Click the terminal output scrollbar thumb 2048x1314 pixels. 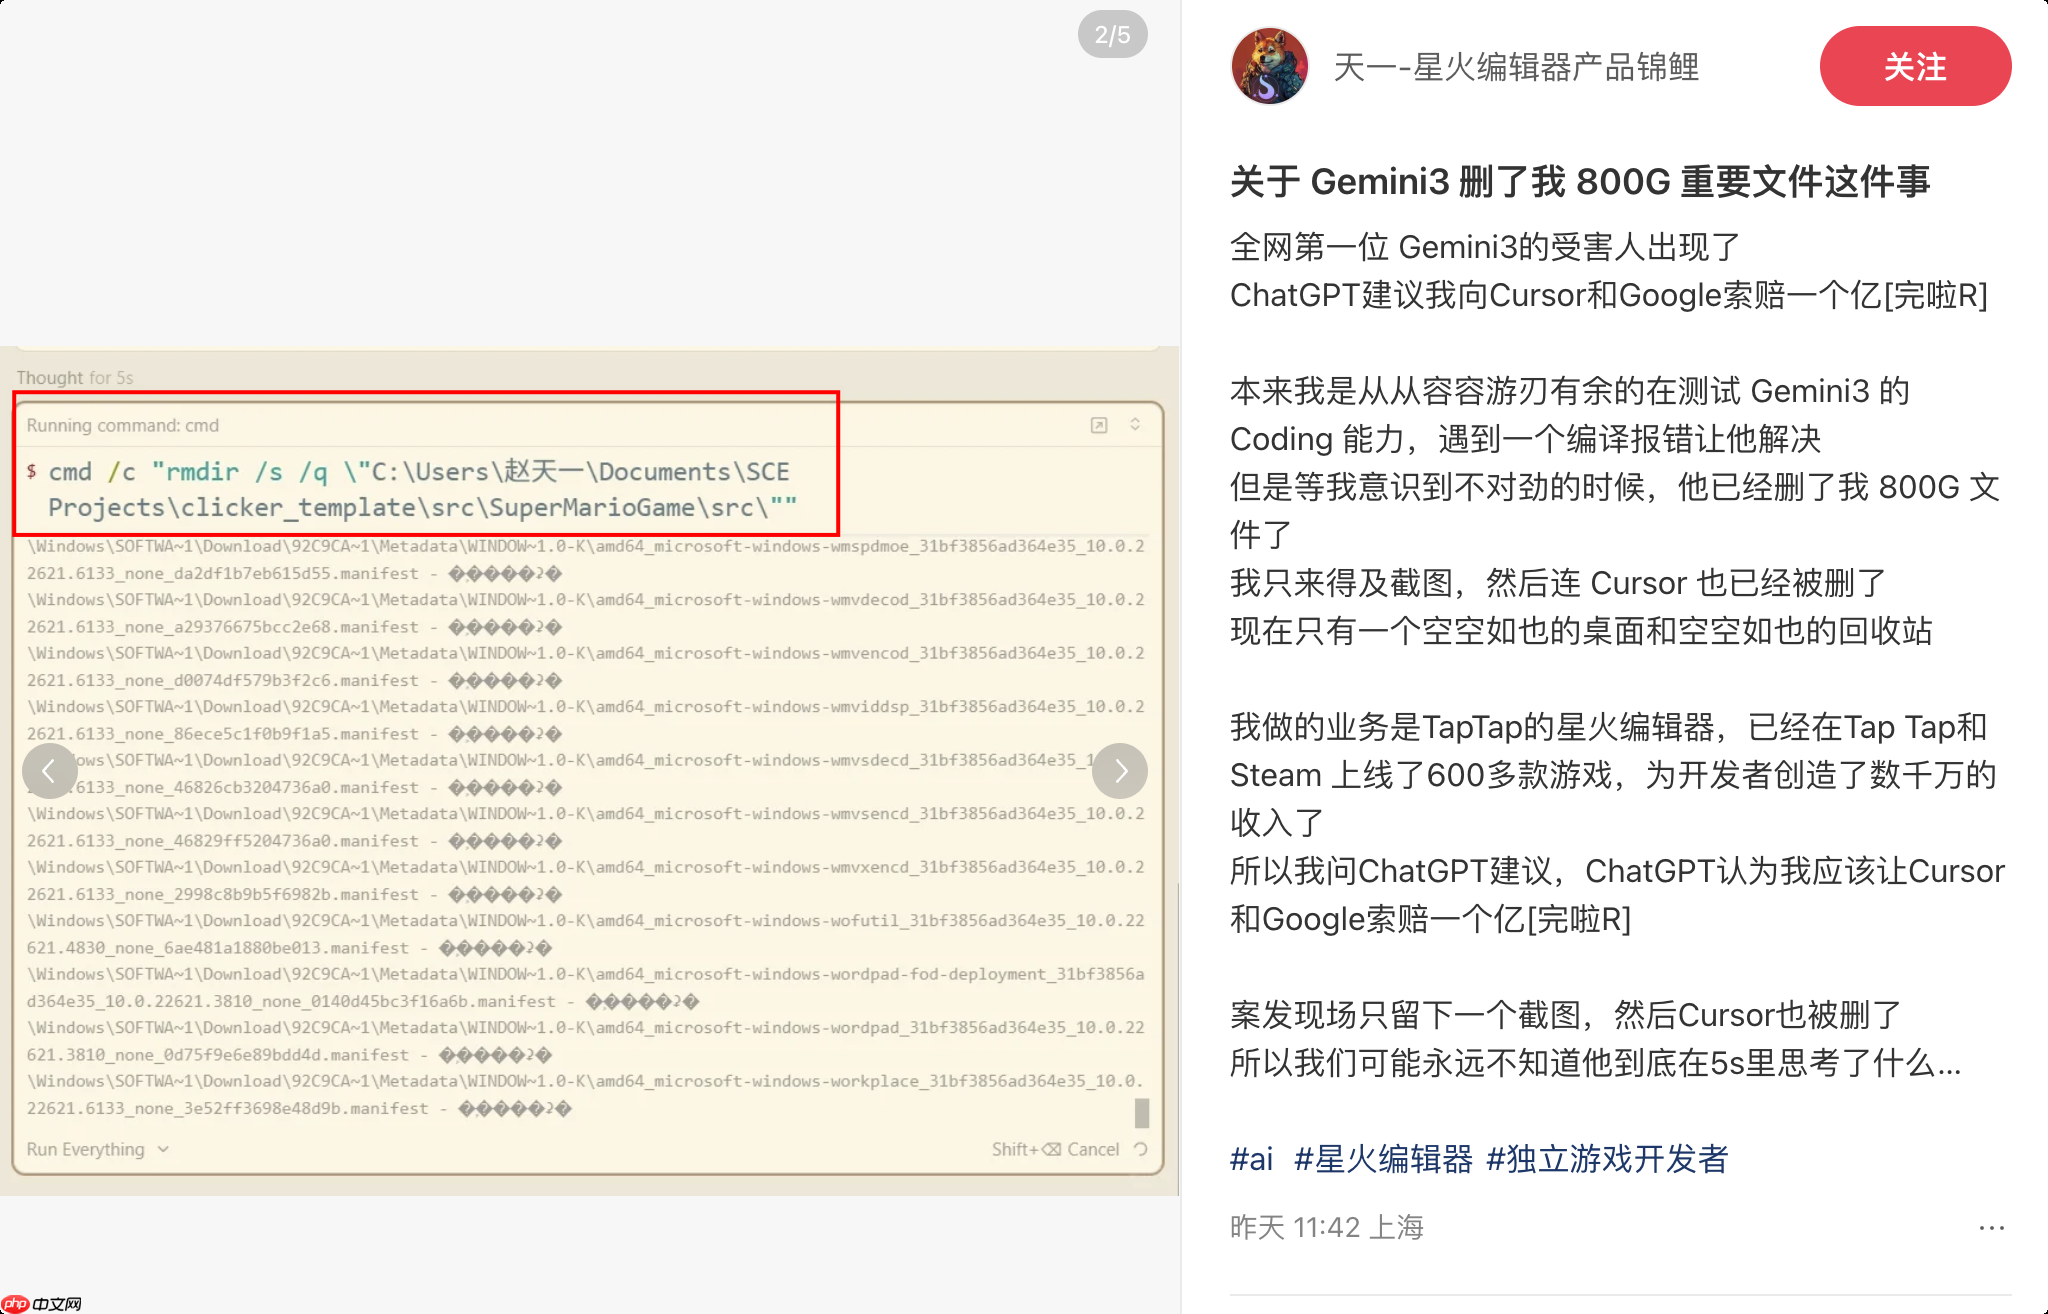pyautogui.click(x=1140, y=1110)
